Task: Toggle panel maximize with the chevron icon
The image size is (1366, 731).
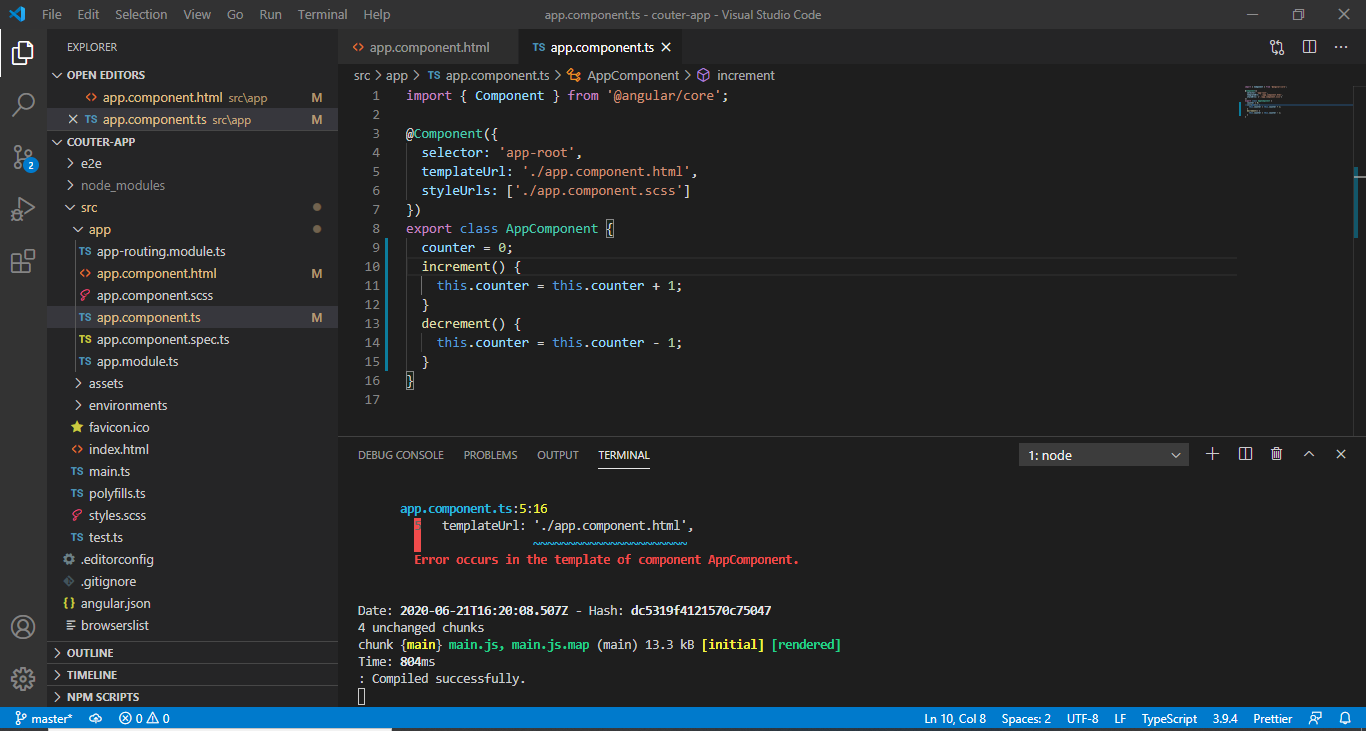Action: (1309, 453)
